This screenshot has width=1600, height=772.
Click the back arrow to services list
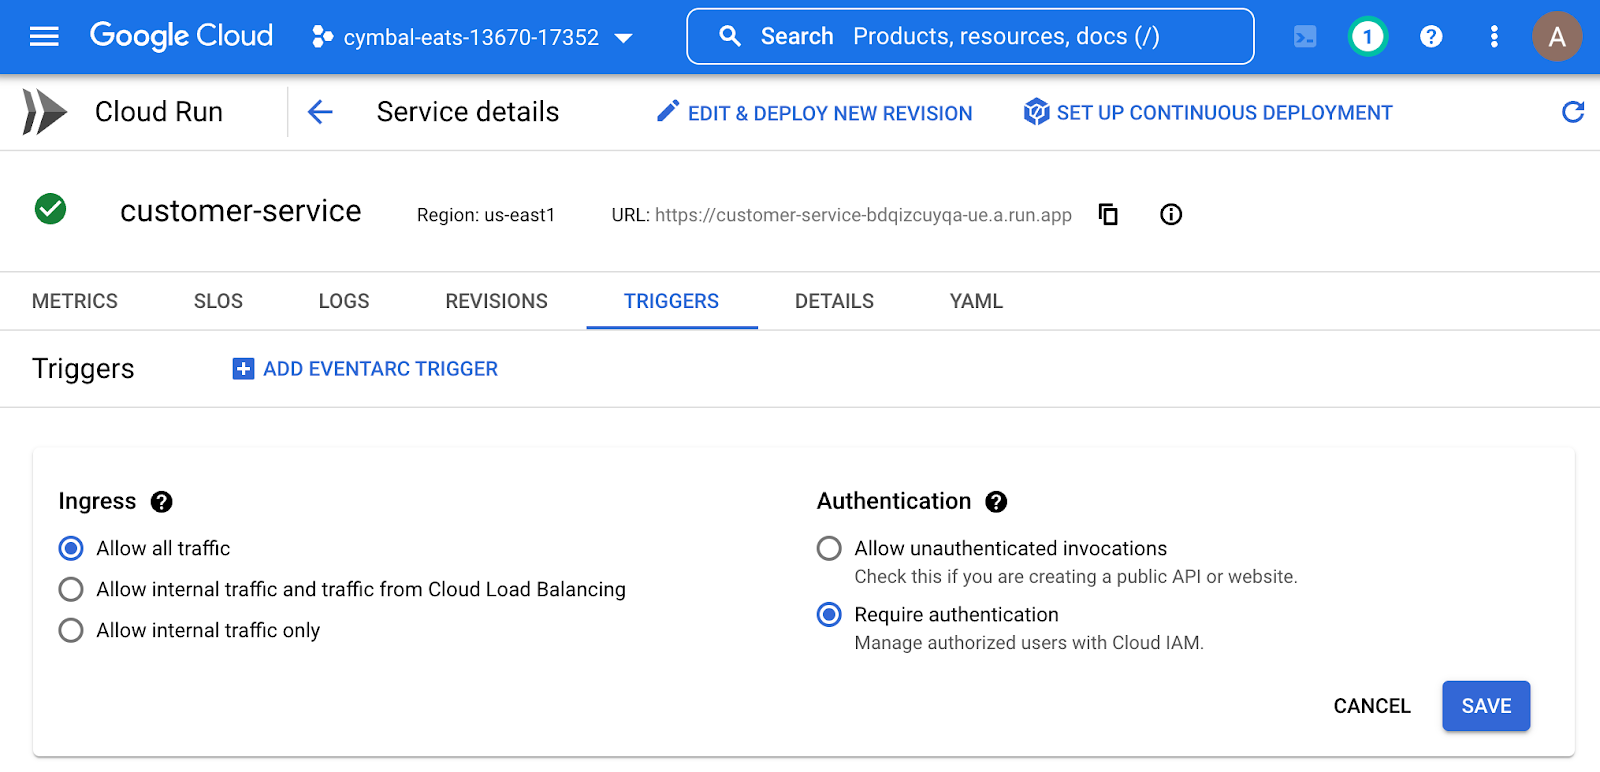(x=320, y=112)
